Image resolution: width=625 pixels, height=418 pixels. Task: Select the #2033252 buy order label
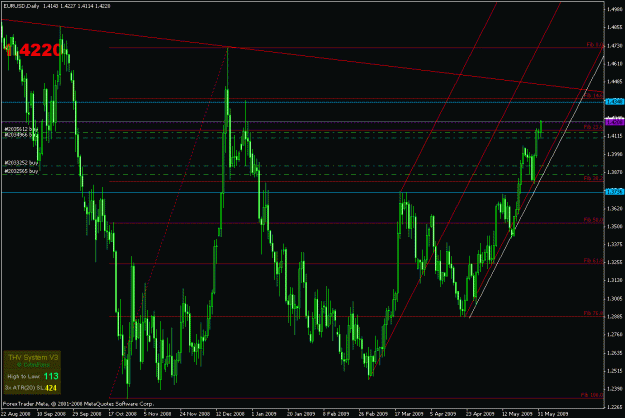[21, 163]
